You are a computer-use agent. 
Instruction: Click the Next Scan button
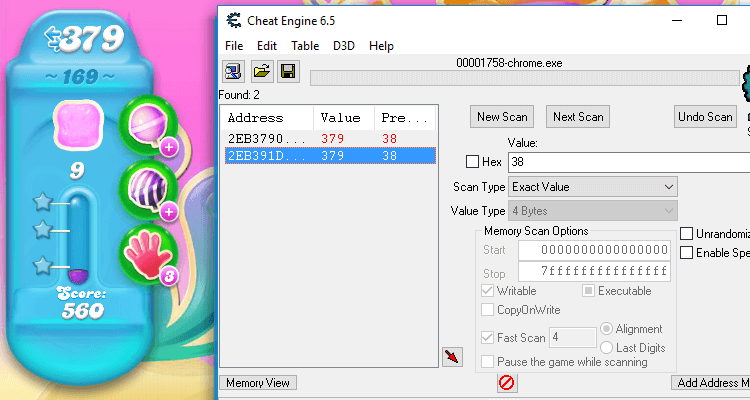click(x=578, y=117)
